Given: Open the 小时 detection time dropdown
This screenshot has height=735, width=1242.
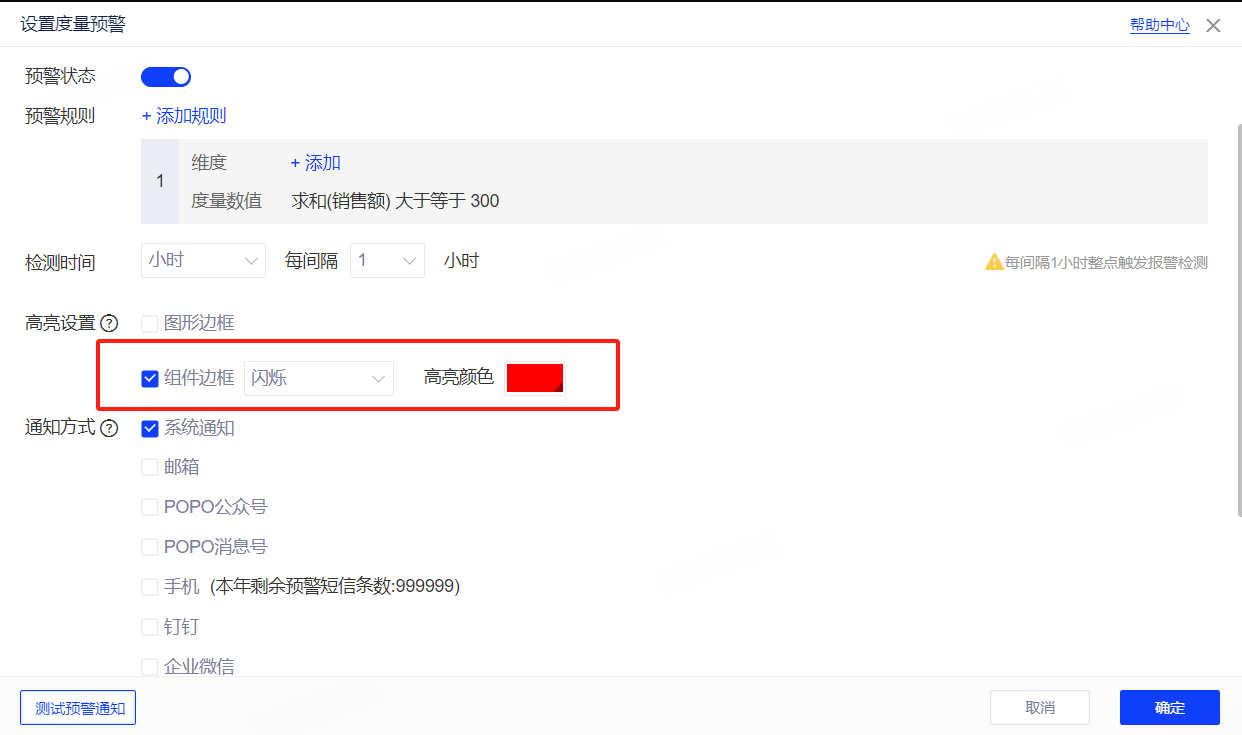Looking at the screenshot, I should pyautogui.click(x=203, y=261).
